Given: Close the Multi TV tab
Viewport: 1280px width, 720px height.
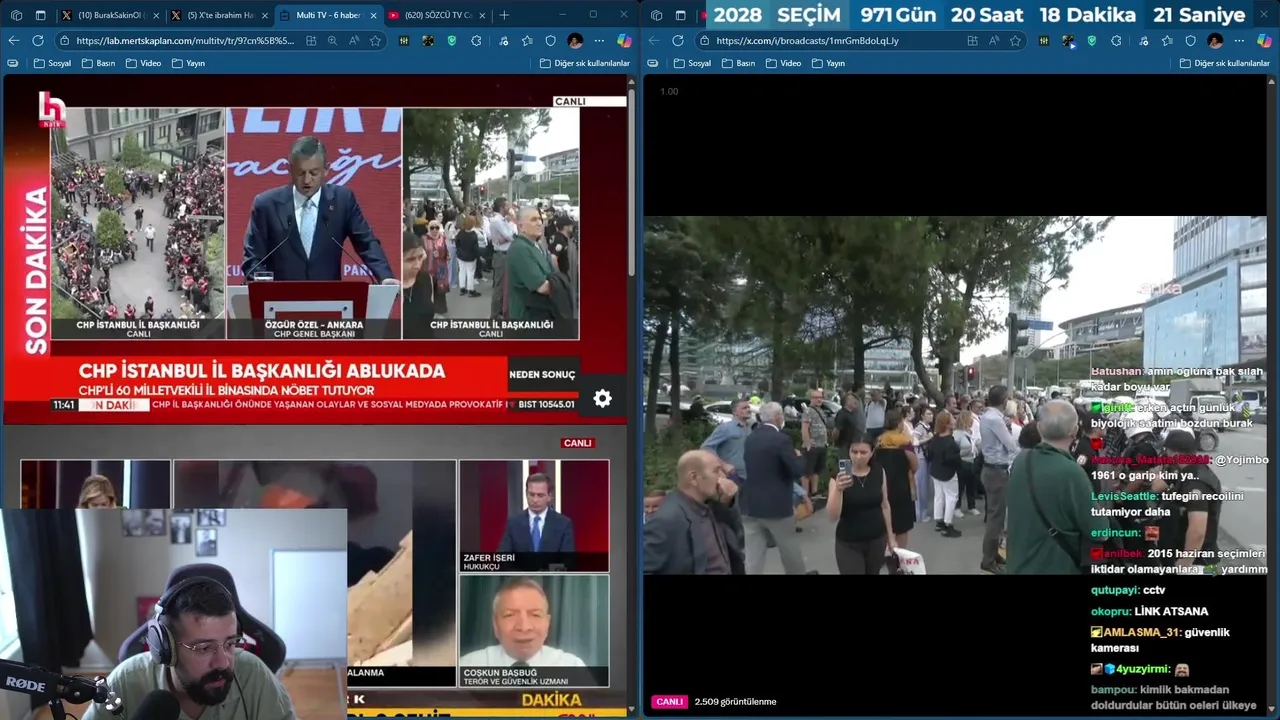Looking at the screenshot, I should point(374,15).
